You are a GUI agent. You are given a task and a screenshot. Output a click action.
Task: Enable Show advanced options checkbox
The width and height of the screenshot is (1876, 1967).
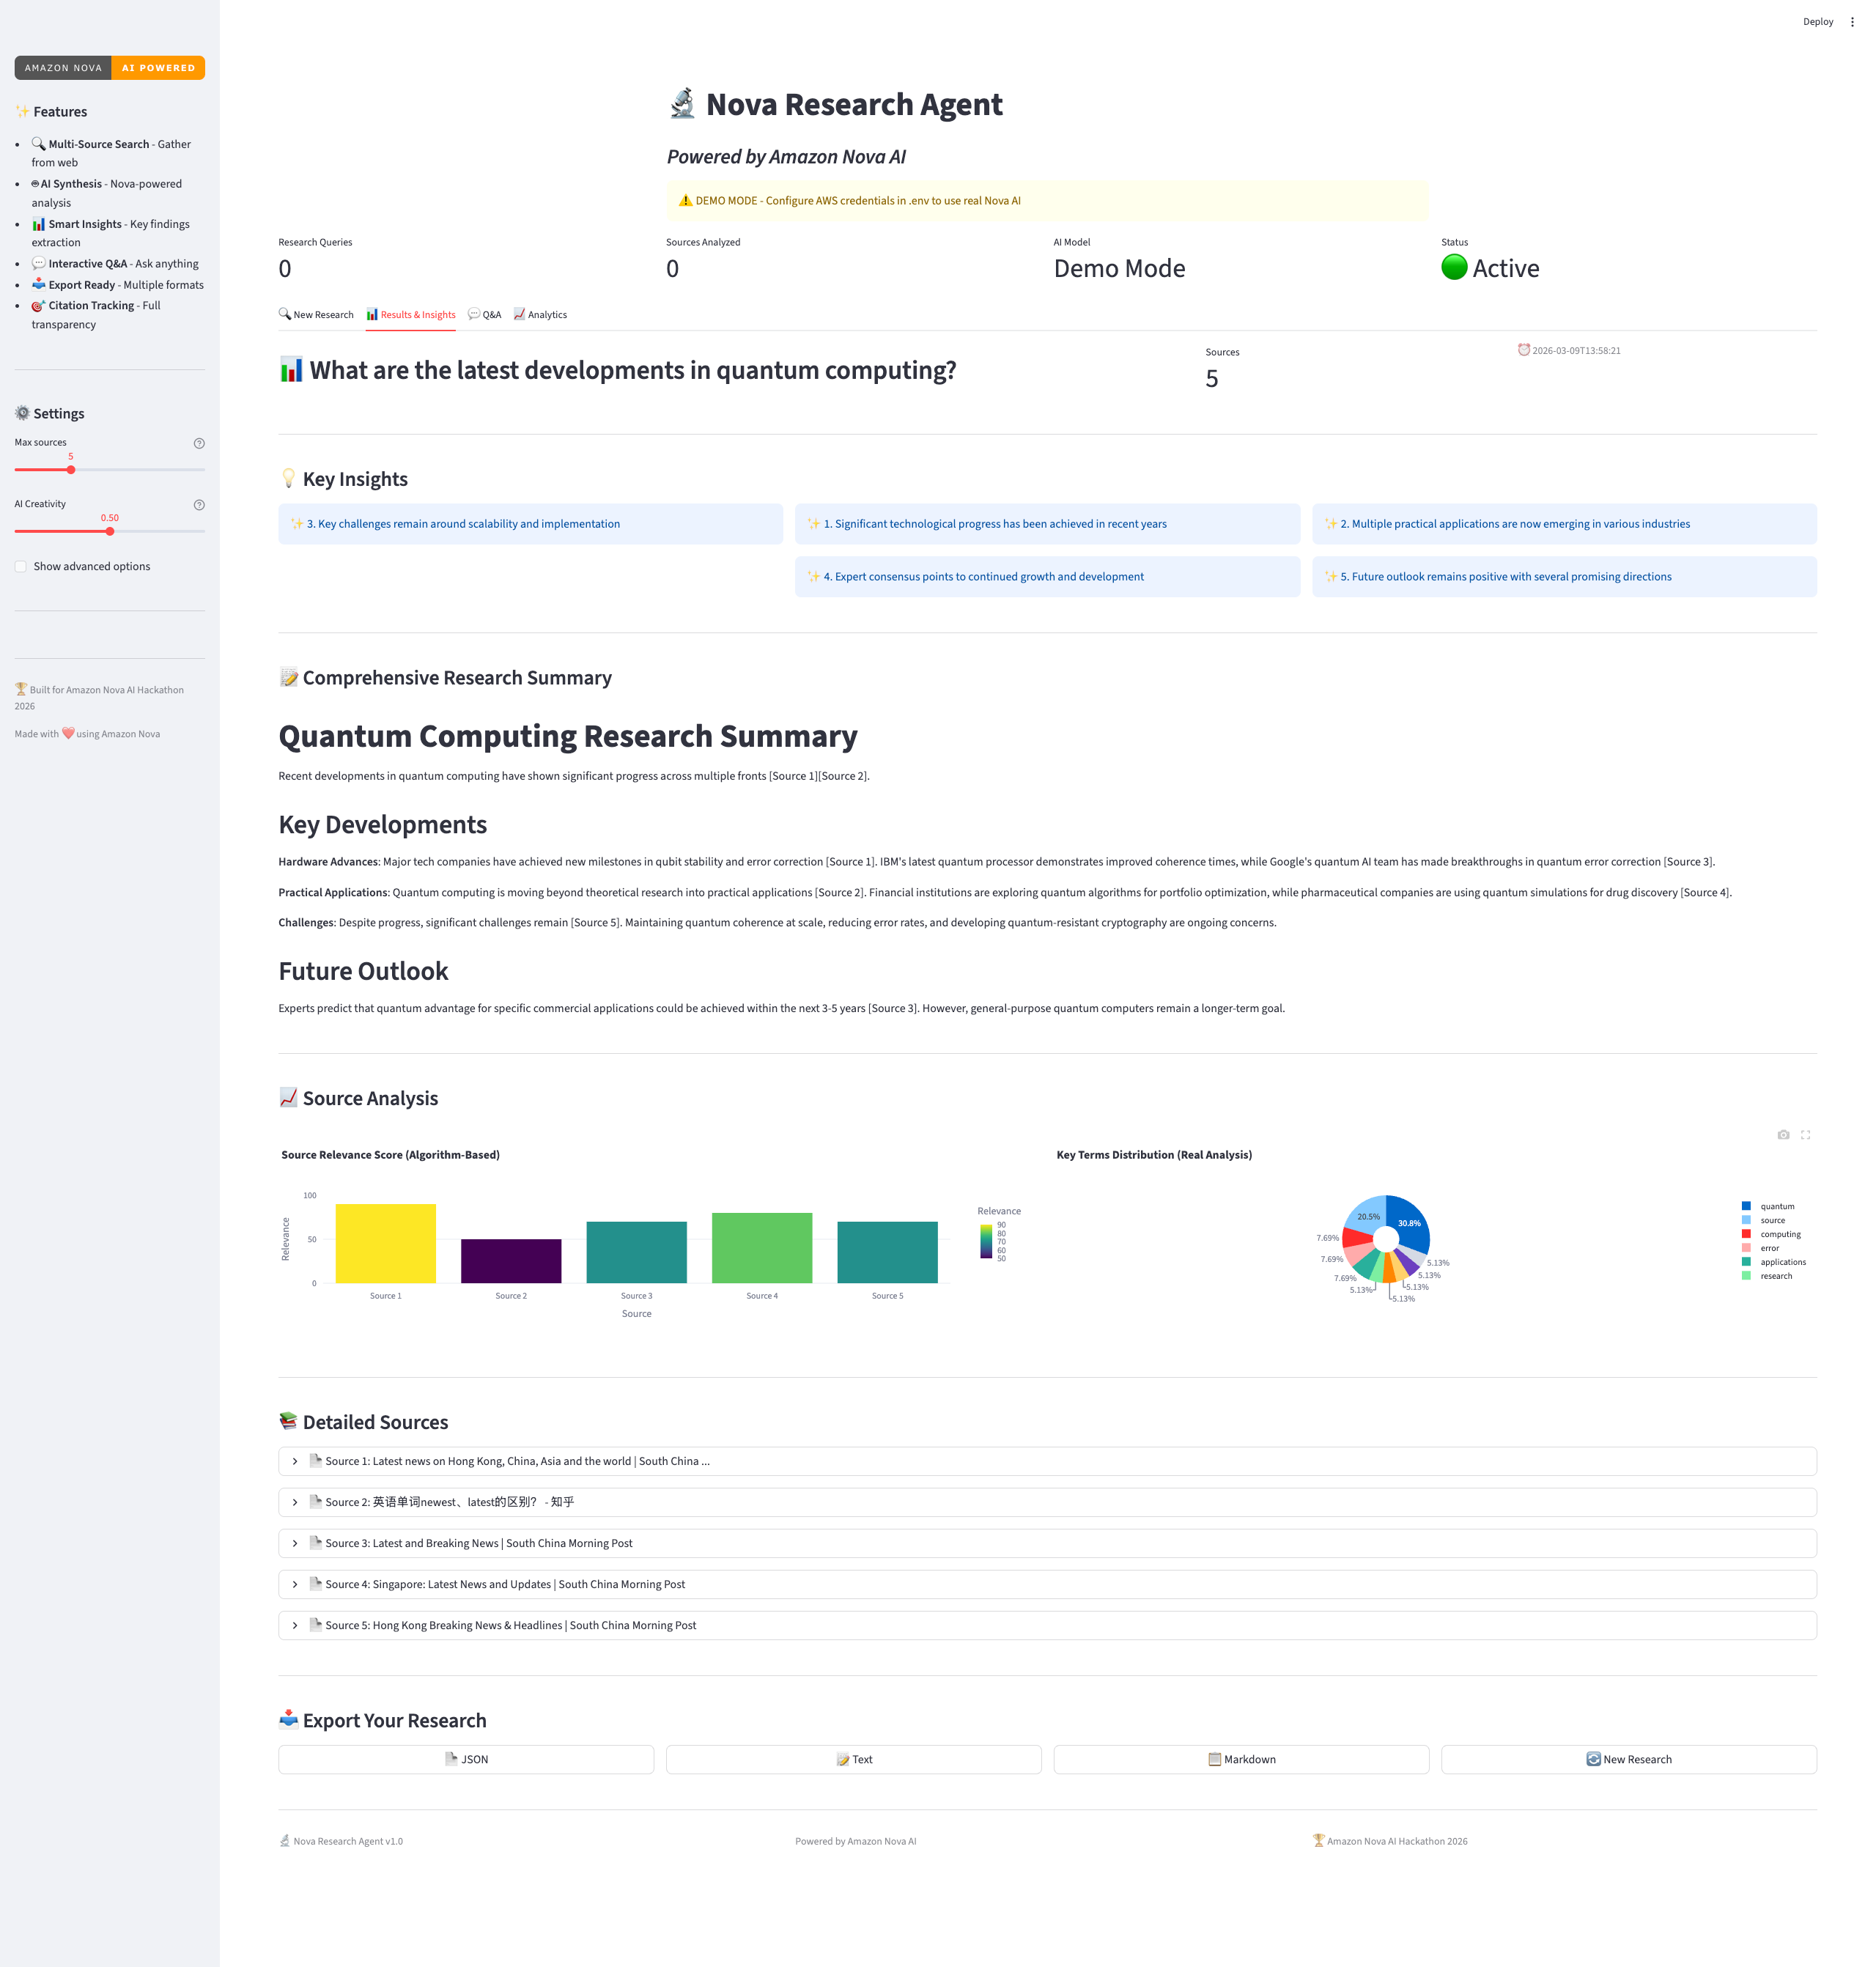21,566
